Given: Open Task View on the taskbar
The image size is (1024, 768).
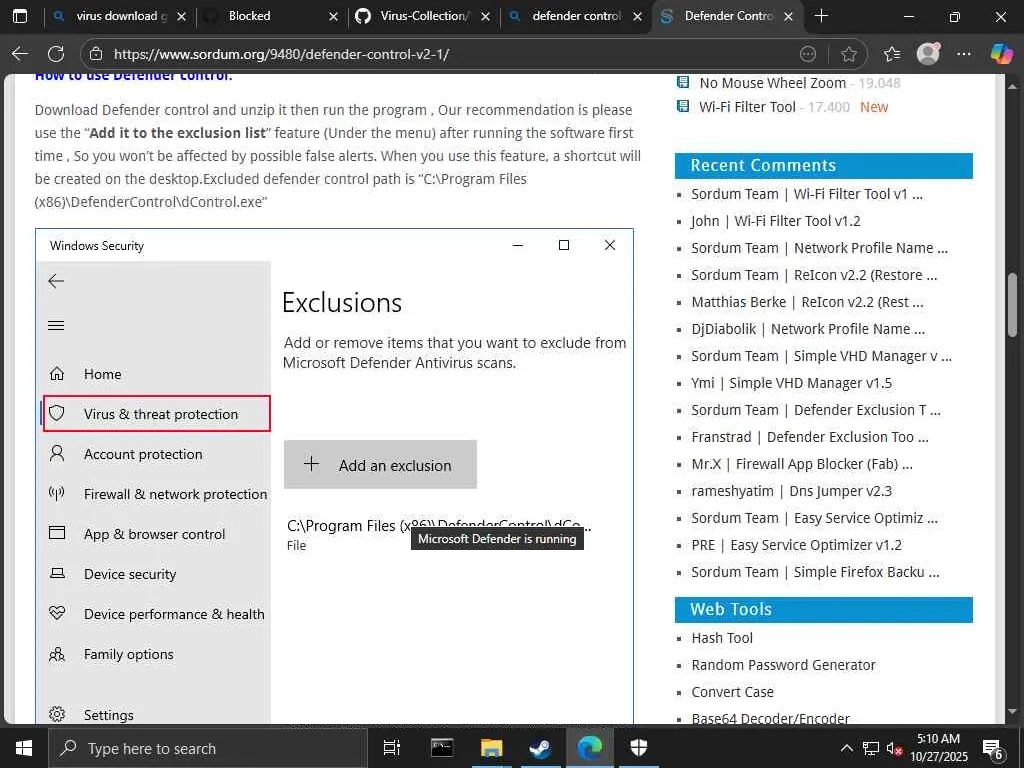Looking at the screenshot, I should (391, 748).
